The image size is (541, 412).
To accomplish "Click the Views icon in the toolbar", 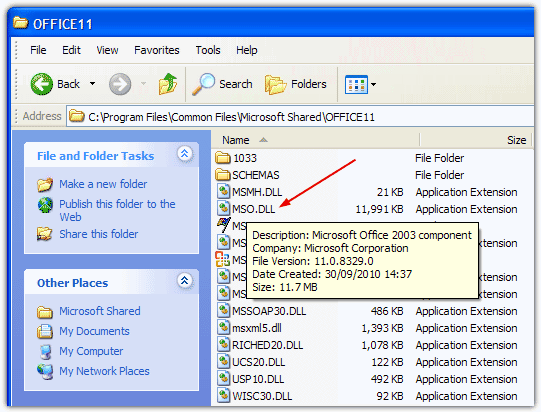I will coord(356,85).
